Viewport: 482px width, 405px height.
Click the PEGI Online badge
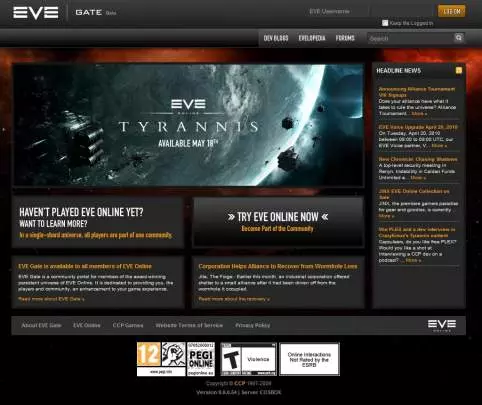click(201, 359)
